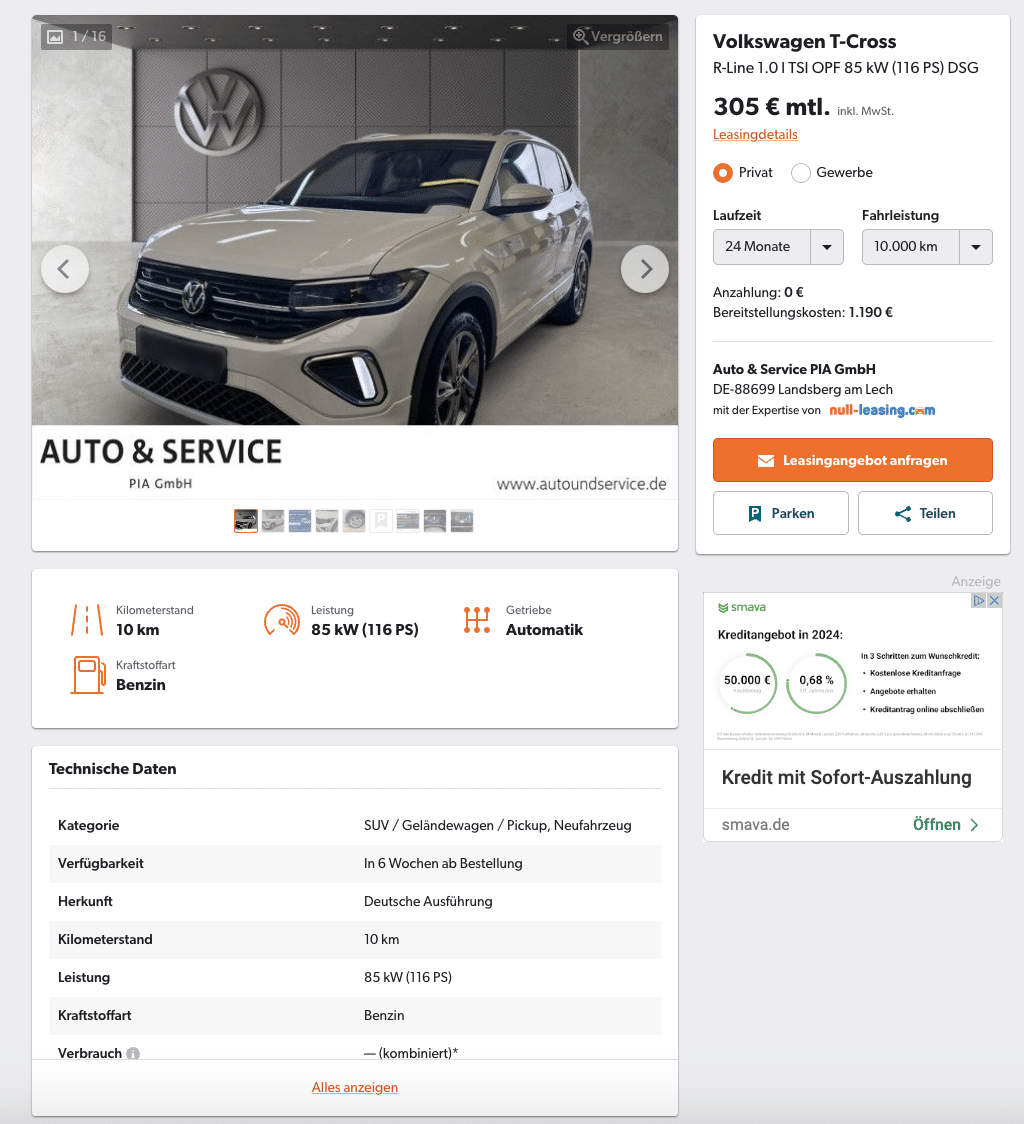Click the Kredit mit Sofort-Auszahlung ad headline
The width and height of the screenshot is (1024, 1124).
846,778
